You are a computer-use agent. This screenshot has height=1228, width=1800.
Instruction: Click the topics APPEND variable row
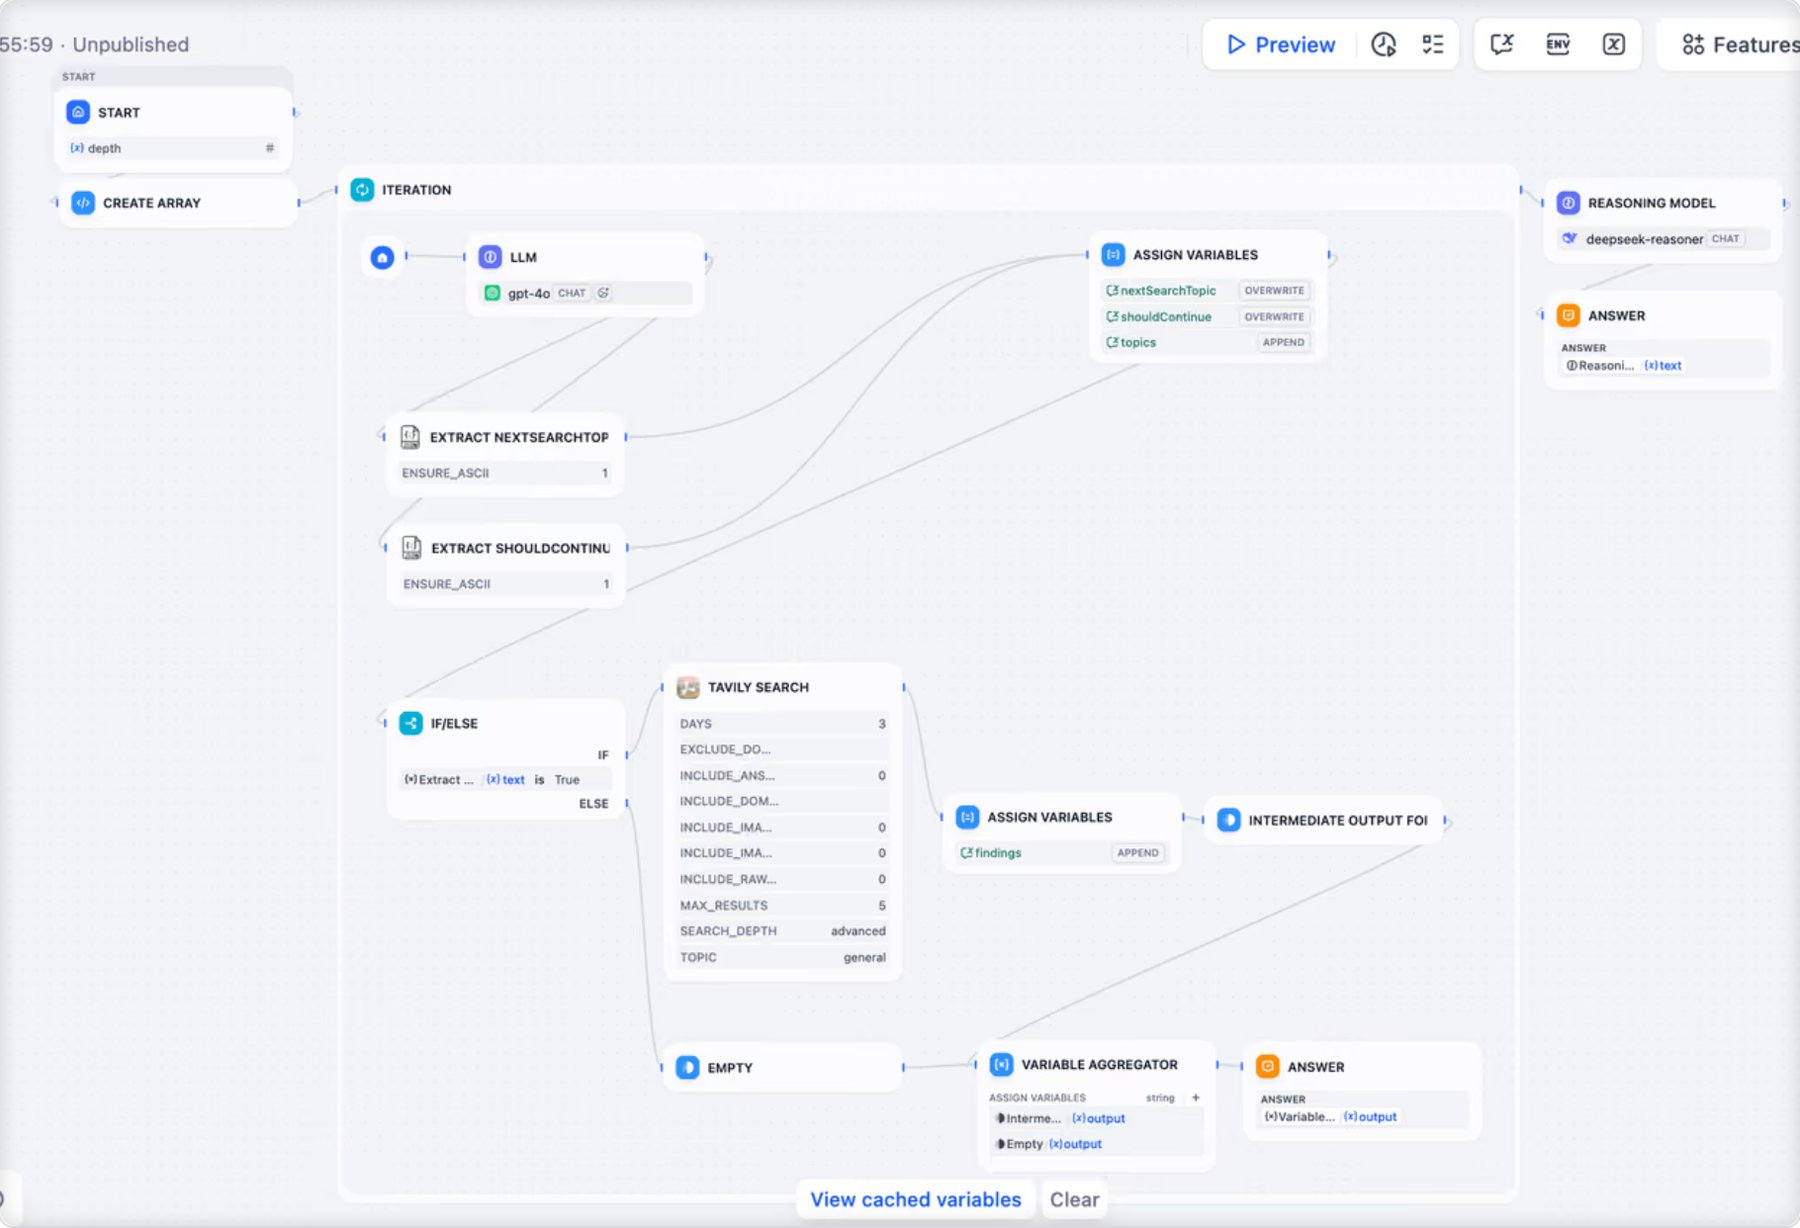coord(1207,342)
